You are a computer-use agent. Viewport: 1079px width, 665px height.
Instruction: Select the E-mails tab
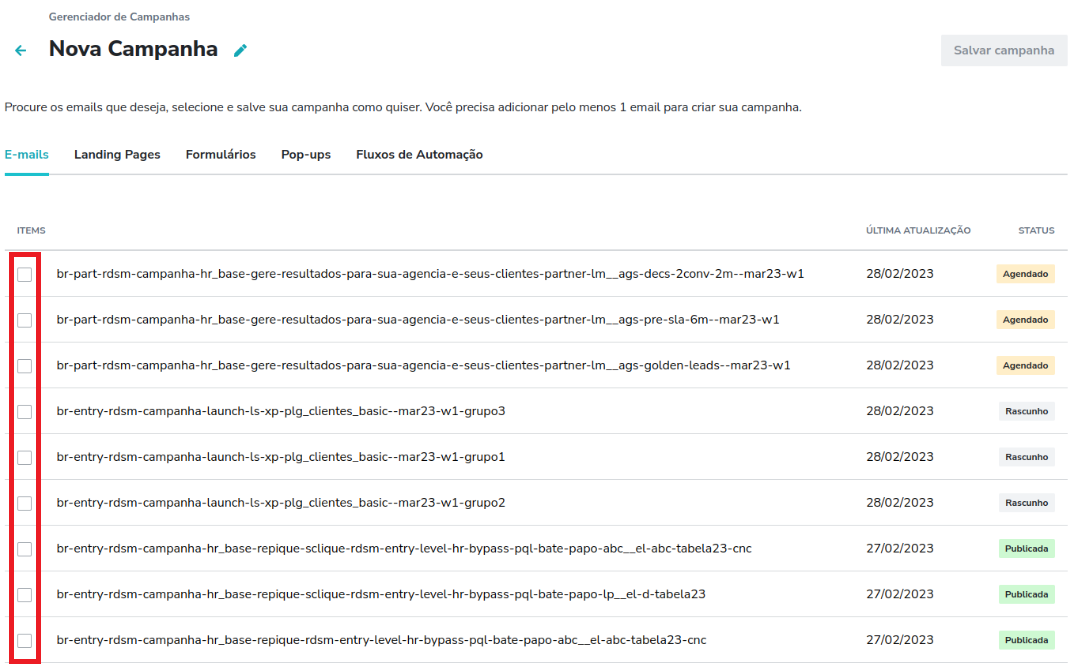27,155
